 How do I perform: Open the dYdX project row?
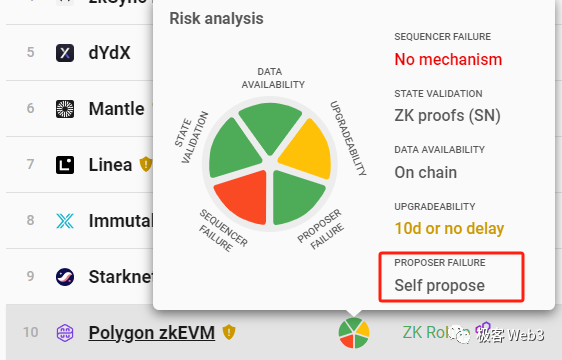[x=80, y=53]
